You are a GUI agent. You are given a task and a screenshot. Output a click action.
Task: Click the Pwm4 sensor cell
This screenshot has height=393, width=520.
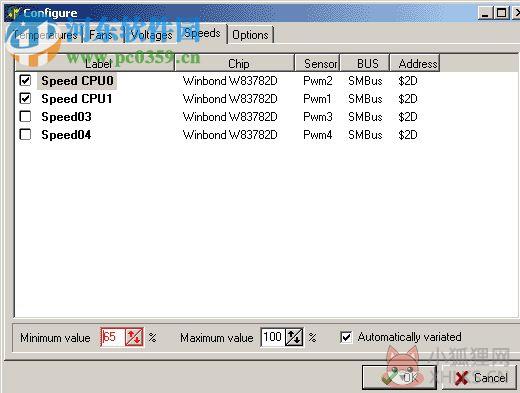(318, 135)
